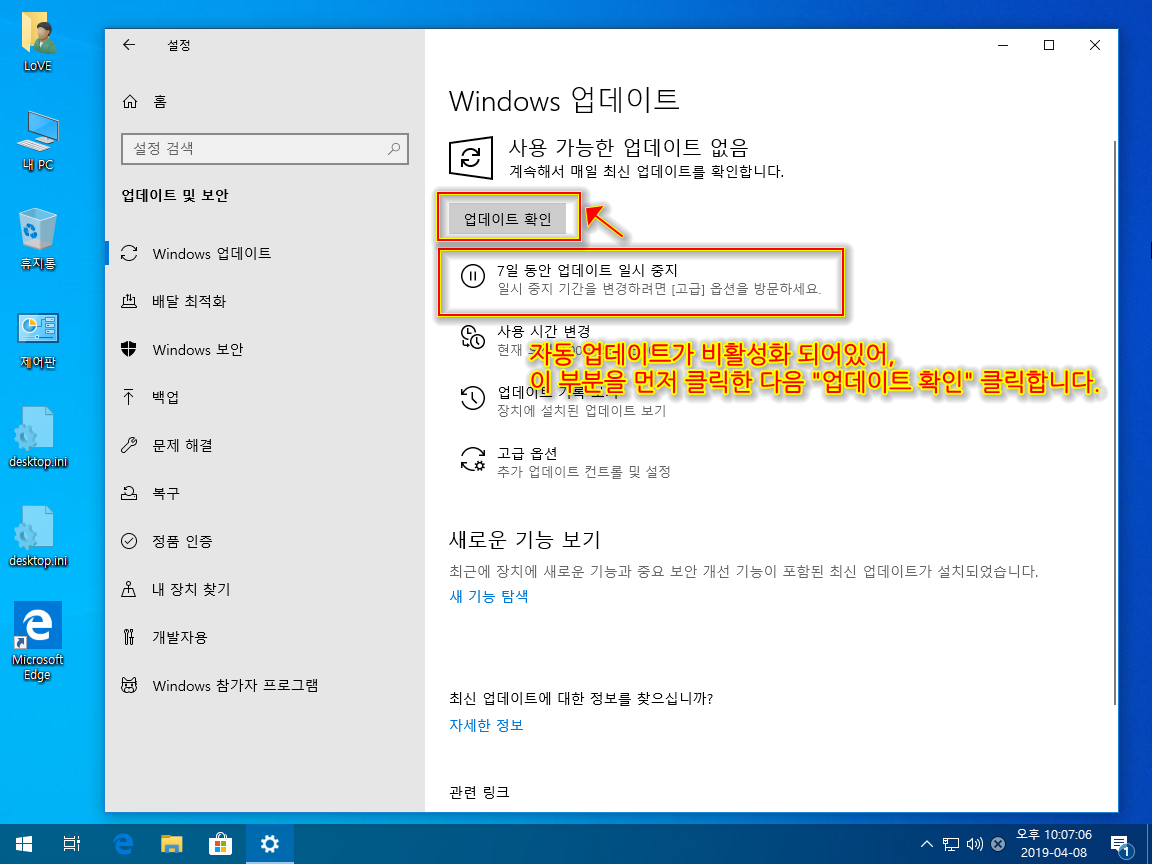
Task: Click the magnifier icon in search box
Action: 394,148
